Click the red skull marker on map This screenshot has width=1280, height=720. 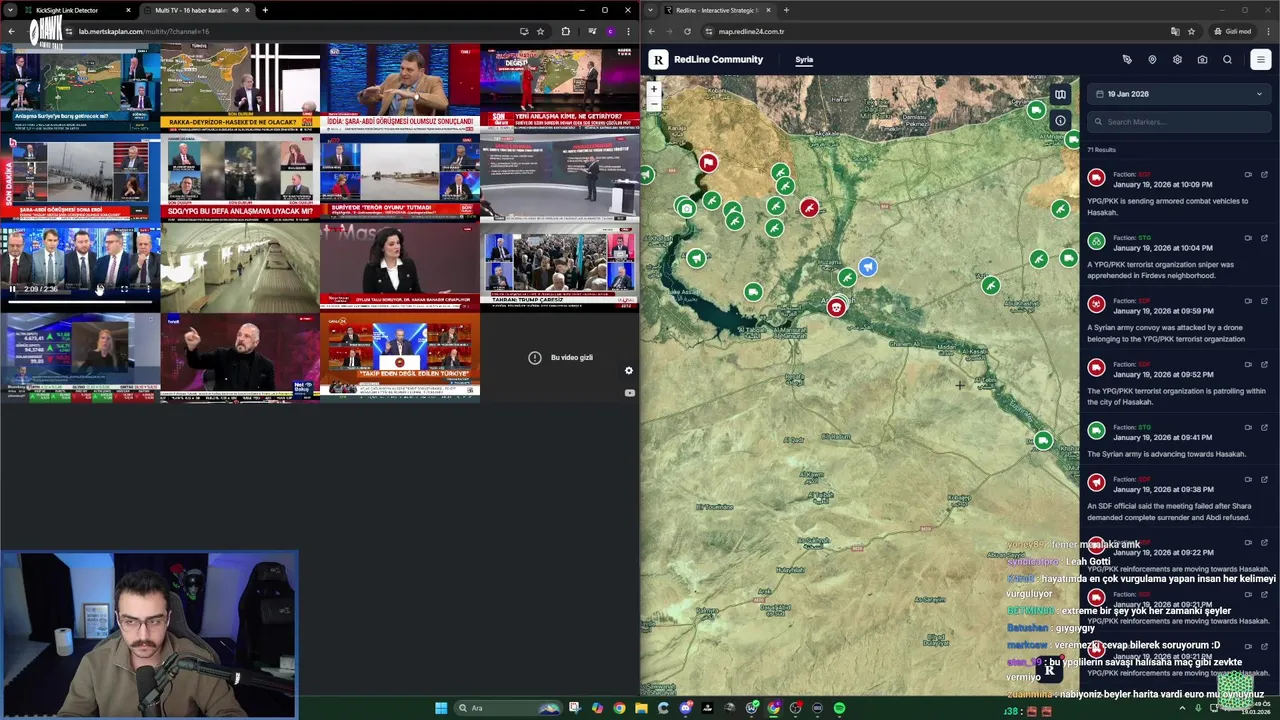click(x=836, y=308)
